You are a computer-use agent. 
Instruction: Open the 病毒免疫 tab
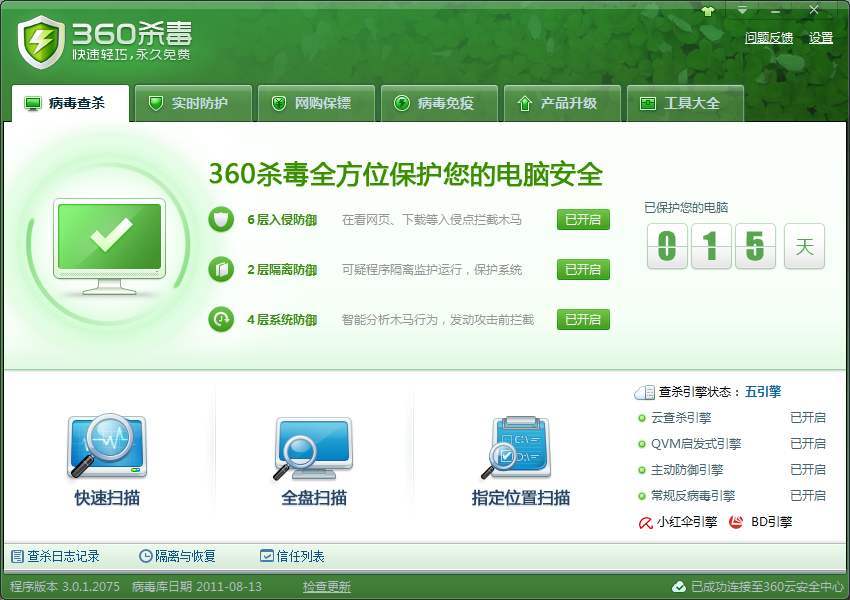click(x=438, y=103)
